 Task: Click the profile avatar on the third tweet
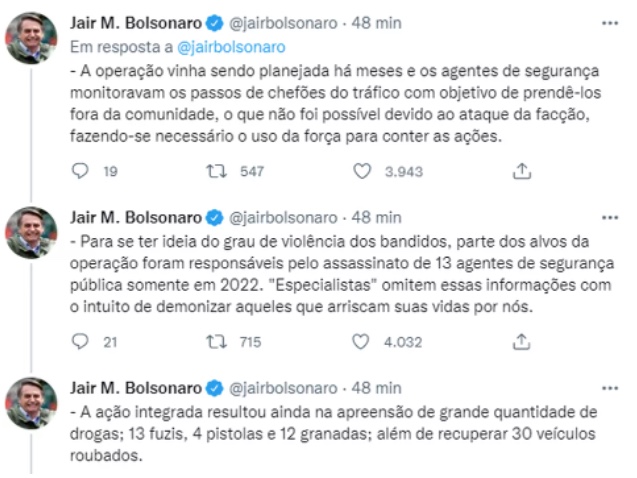tap(31, 403)
